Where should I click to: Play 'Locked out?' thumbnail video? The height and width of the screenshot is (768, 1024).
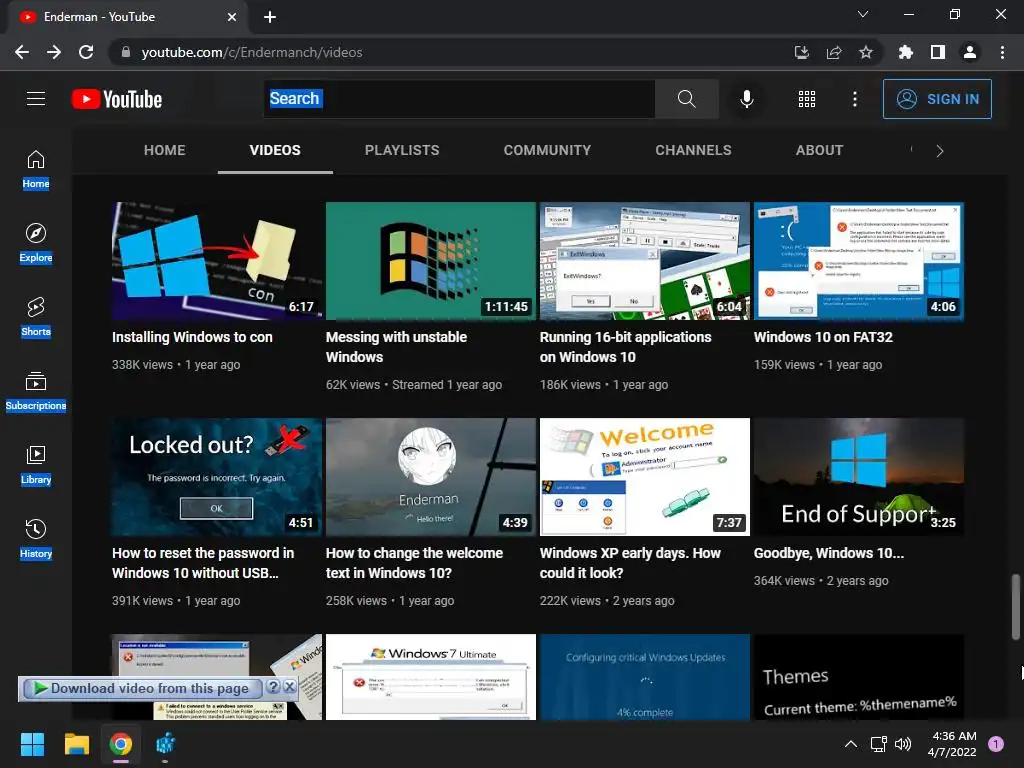click(216, 477)
